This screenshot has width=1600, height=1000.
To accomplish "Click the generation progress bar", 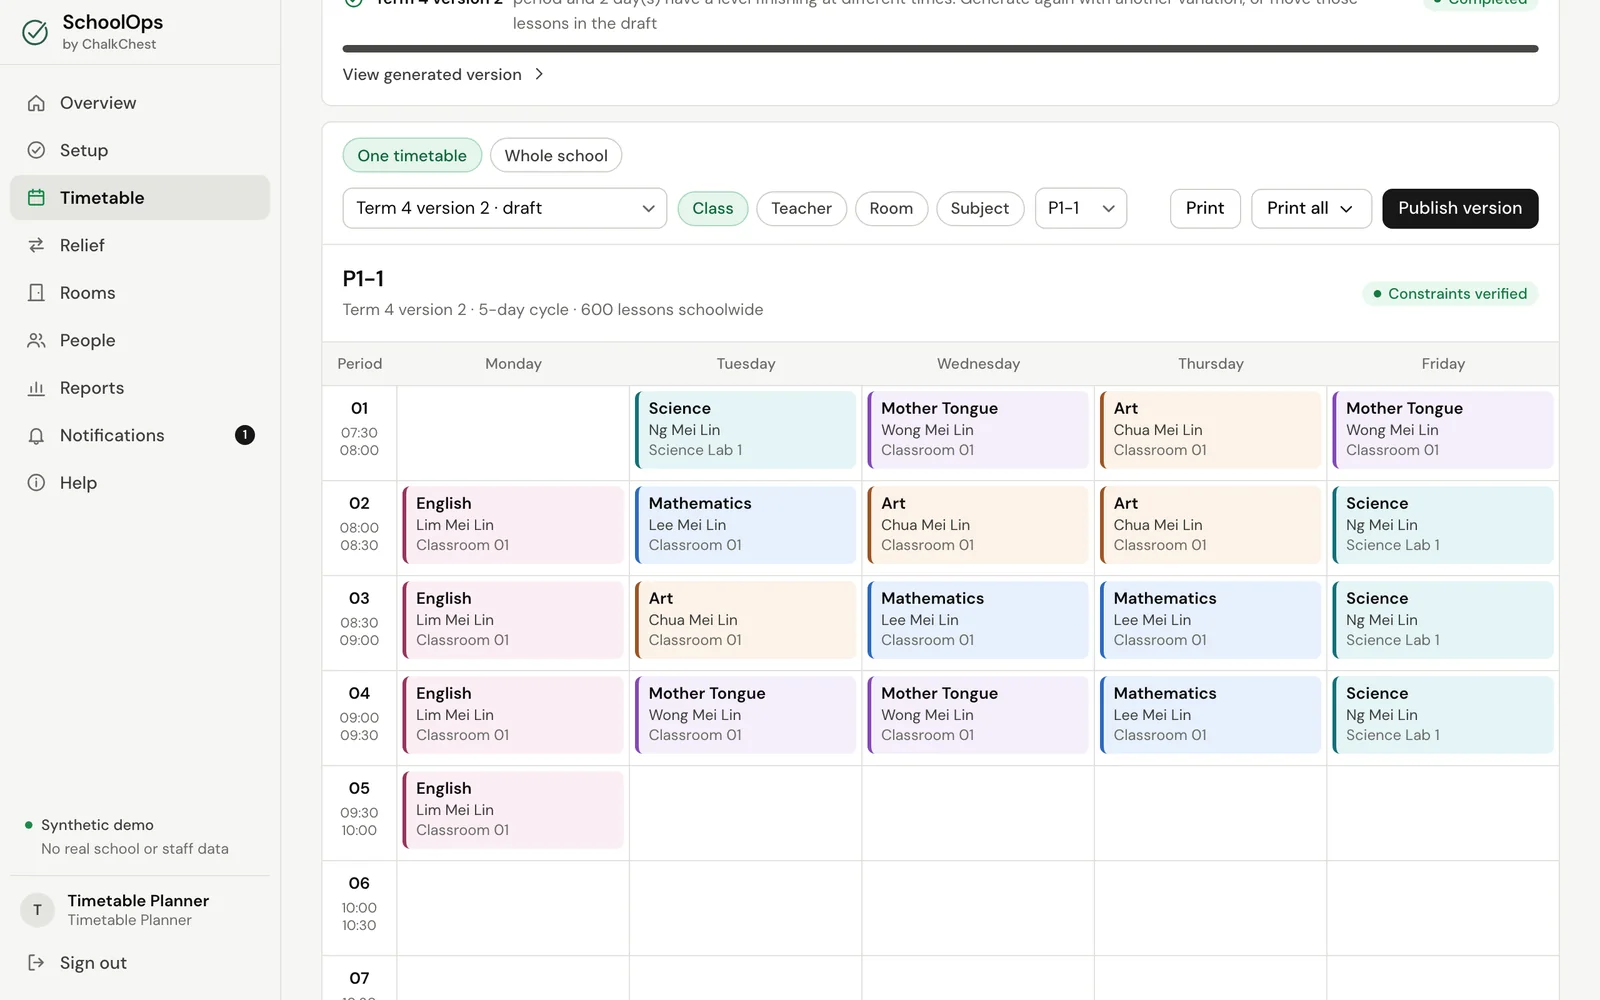I will pyautogui.click(x=940, y=48).
